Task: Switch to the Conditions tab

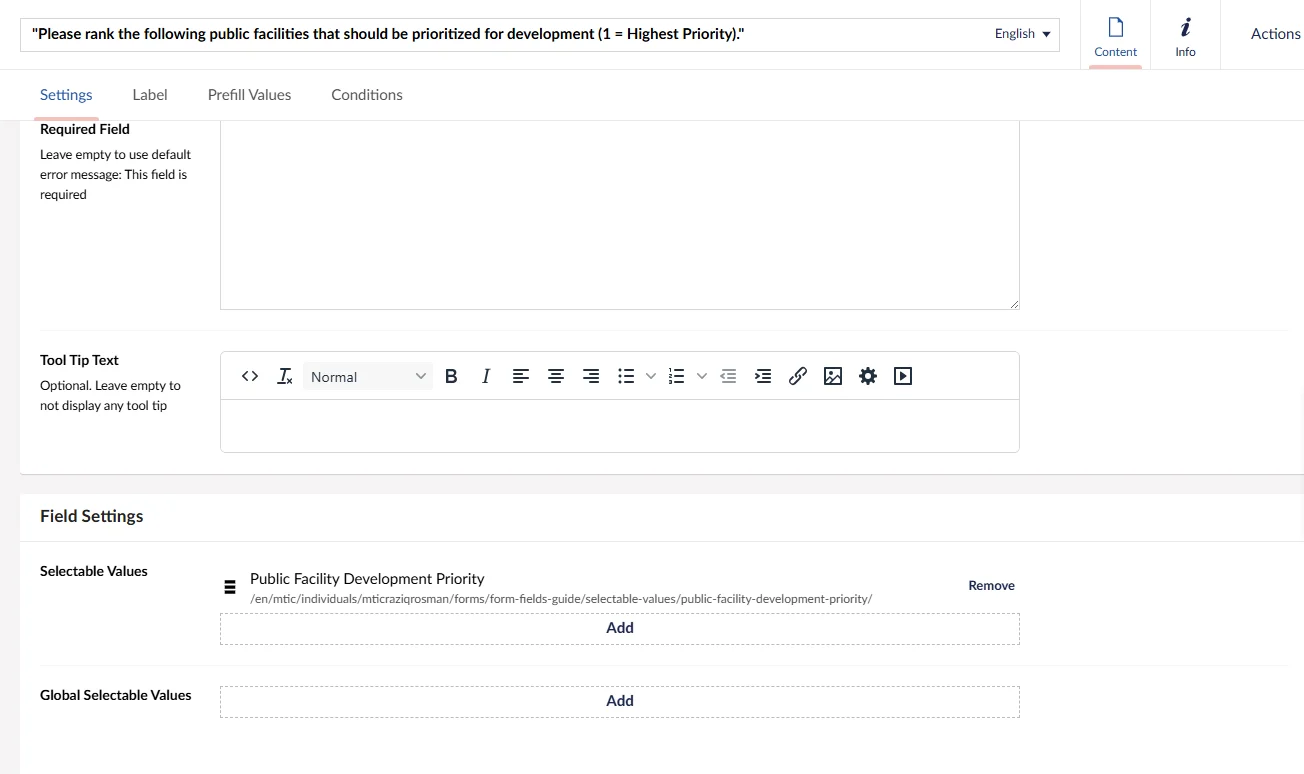Action: 367,95
